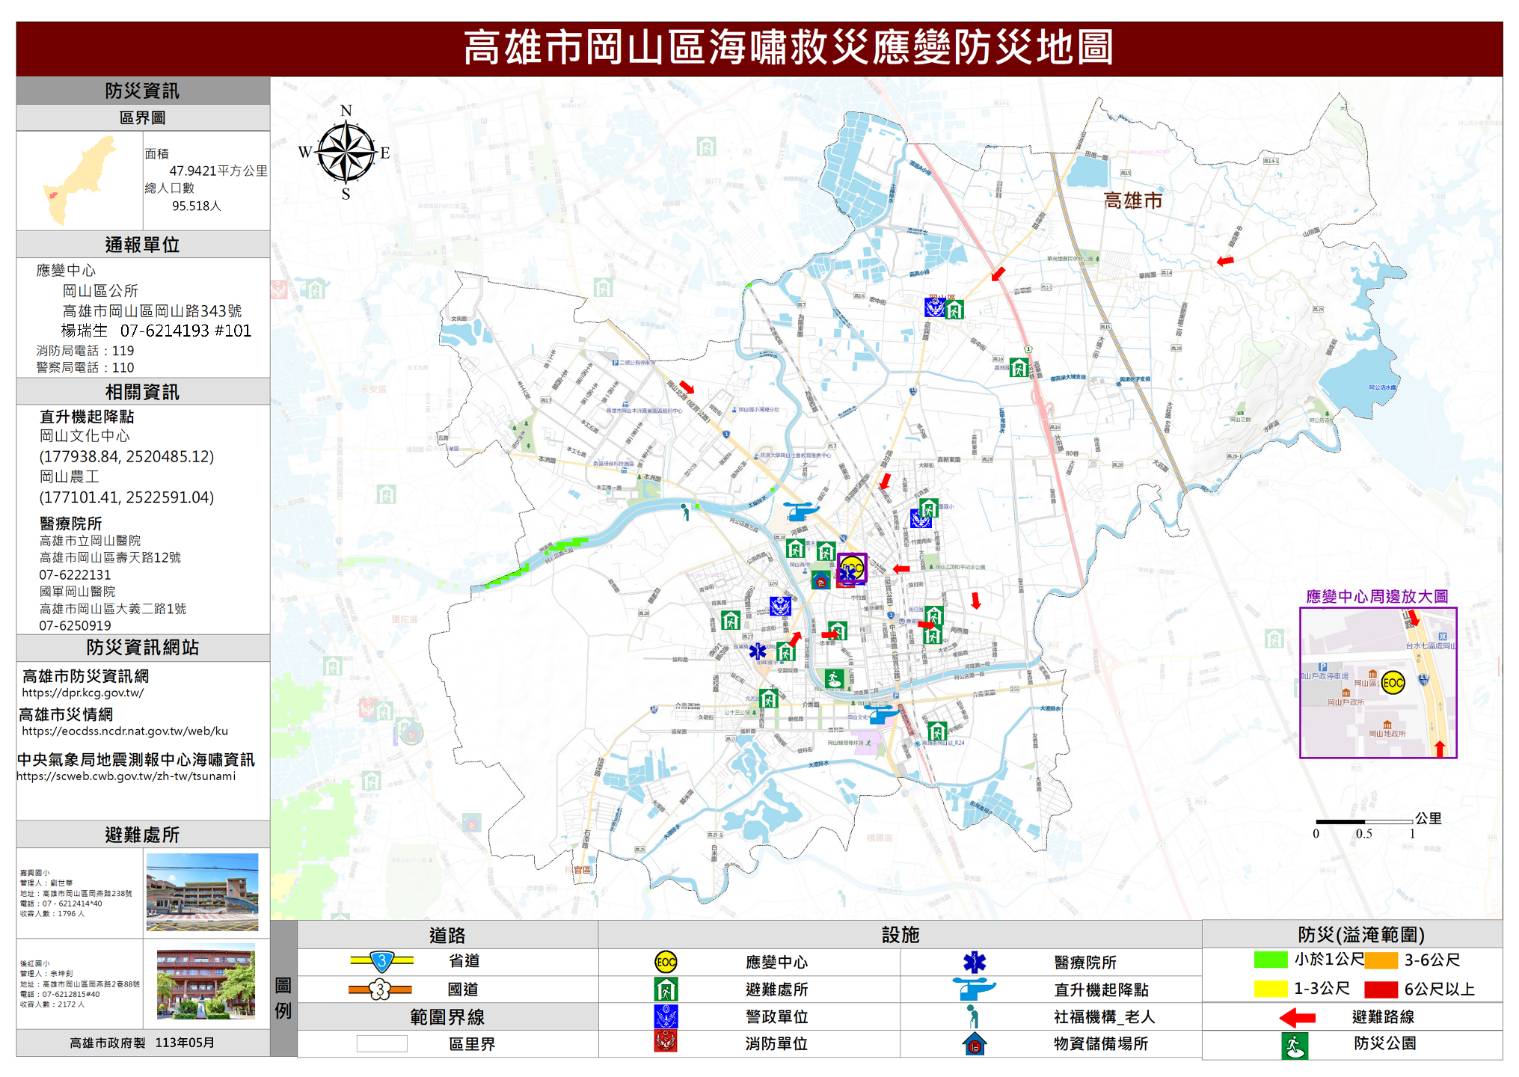Click the 消防局電話:119 line
Screen dimensions: 1519x1077
(85, 351)
